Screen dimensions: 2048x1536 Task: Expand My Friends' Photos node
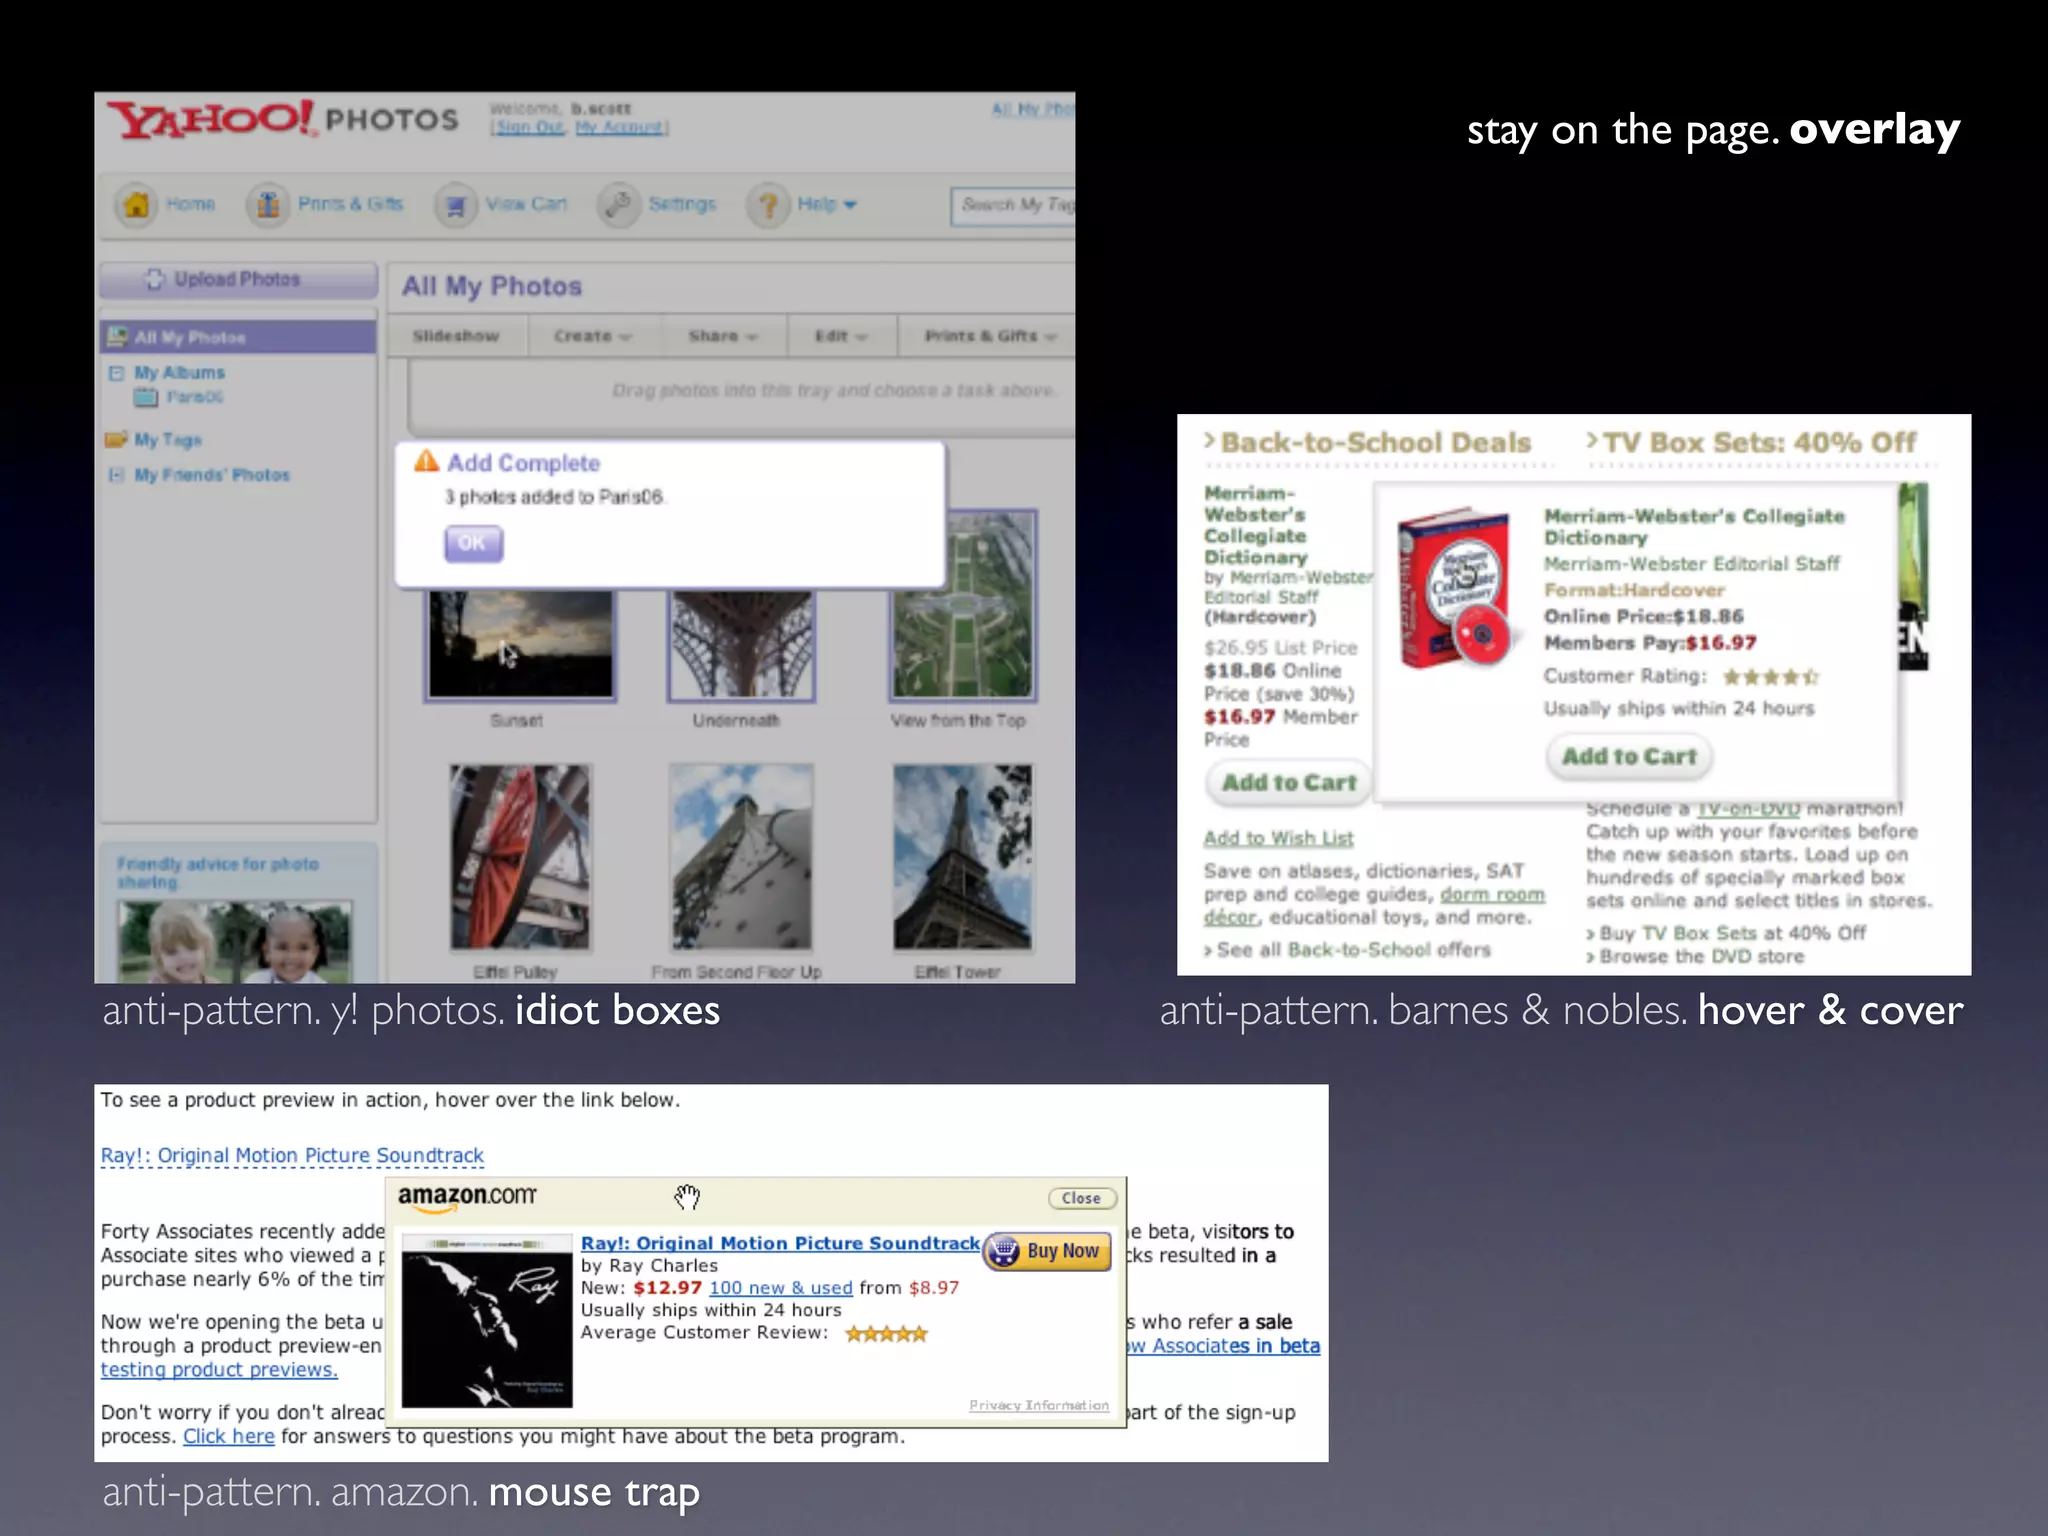point(116,475)
